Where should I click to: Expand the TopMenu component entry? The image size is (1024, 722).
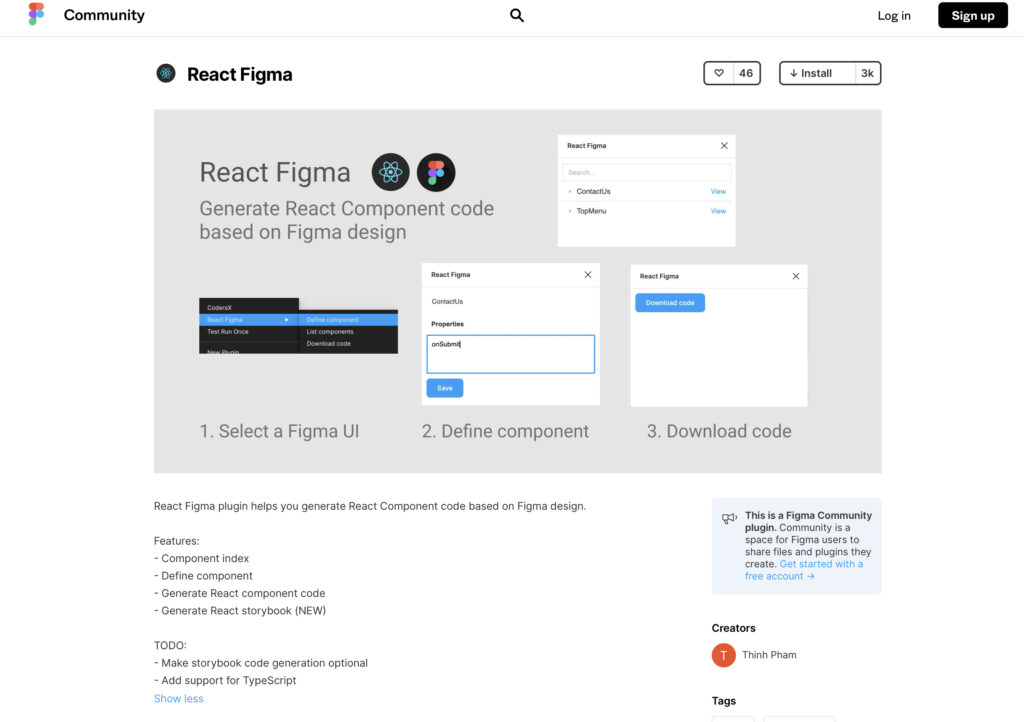click(x=570, y=211)
